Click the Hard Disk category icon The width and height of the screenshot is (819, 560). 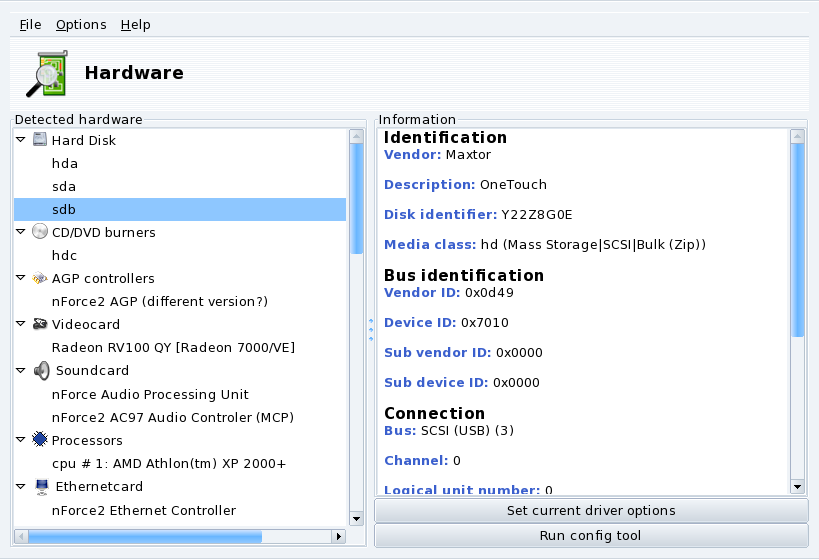click(40, 140)
